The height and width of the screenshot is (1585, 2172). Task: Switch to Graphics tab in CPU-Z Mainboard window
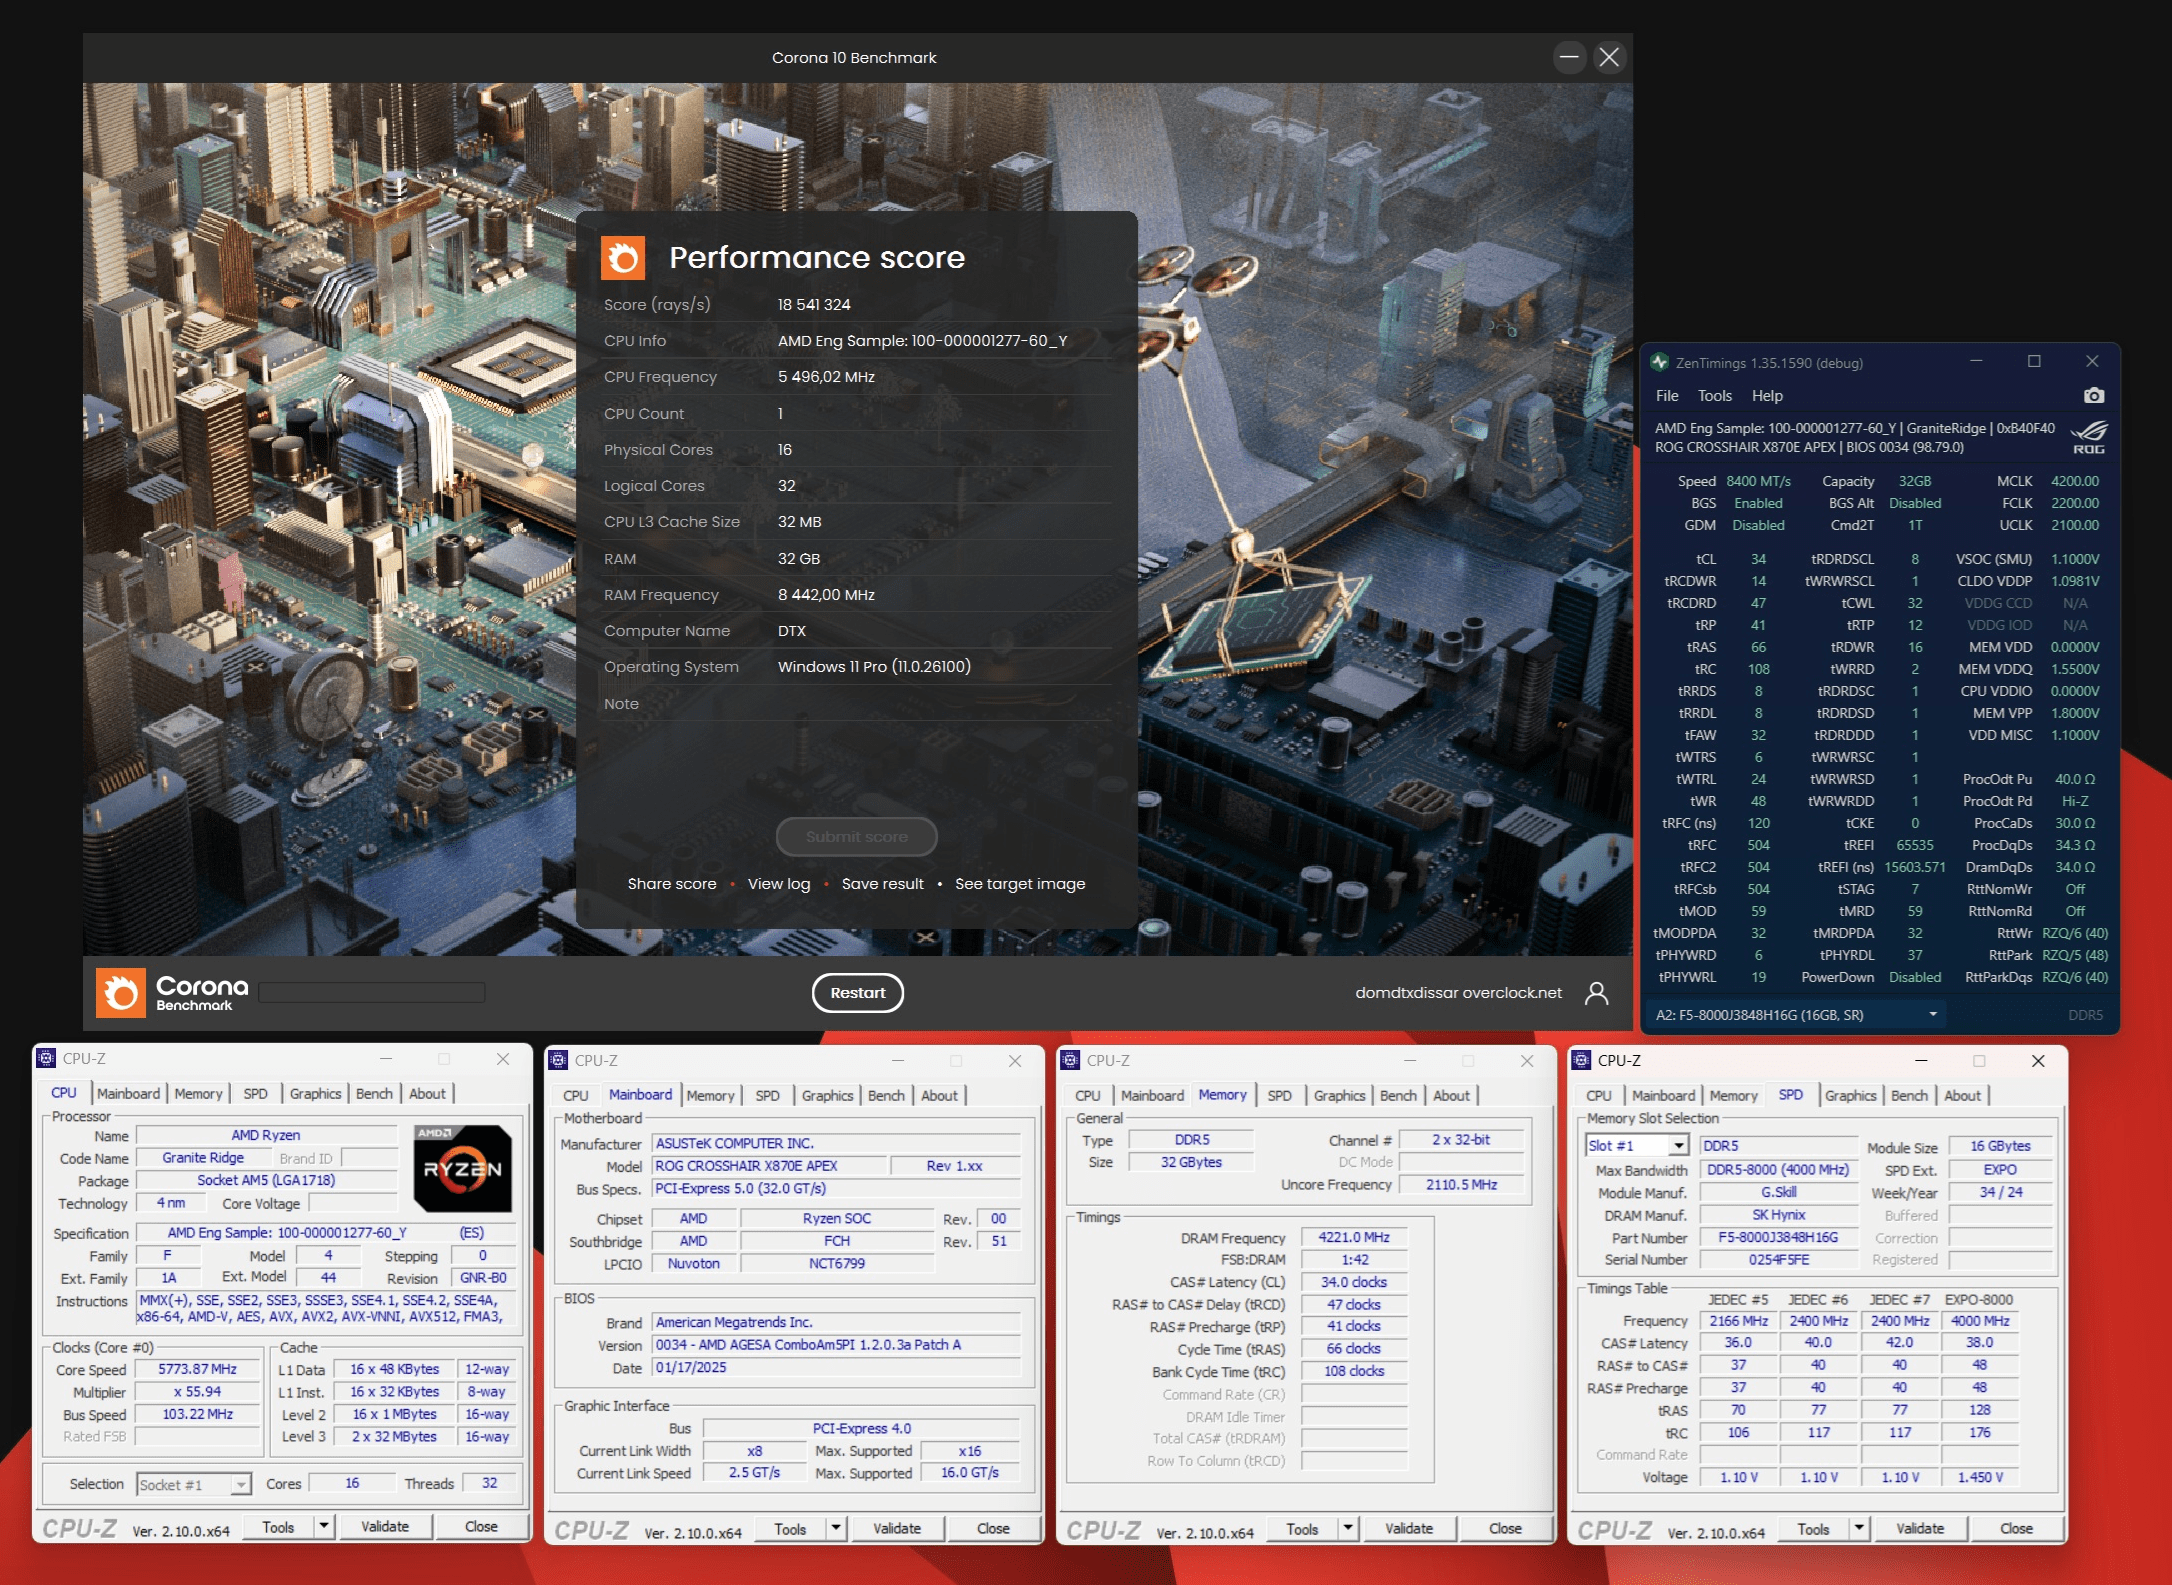tap(827, 1096)
